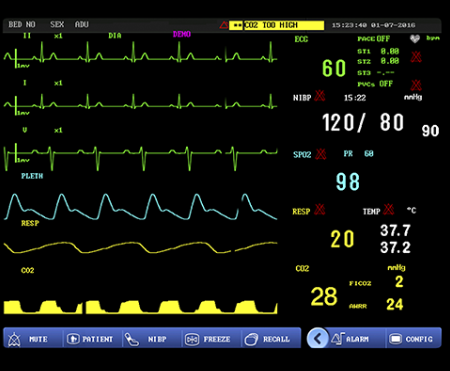Image resolution: width=450 pixels, height=371 pixels.
Task: Click the heart beat icon near bpm
Action: pos(415,39)
